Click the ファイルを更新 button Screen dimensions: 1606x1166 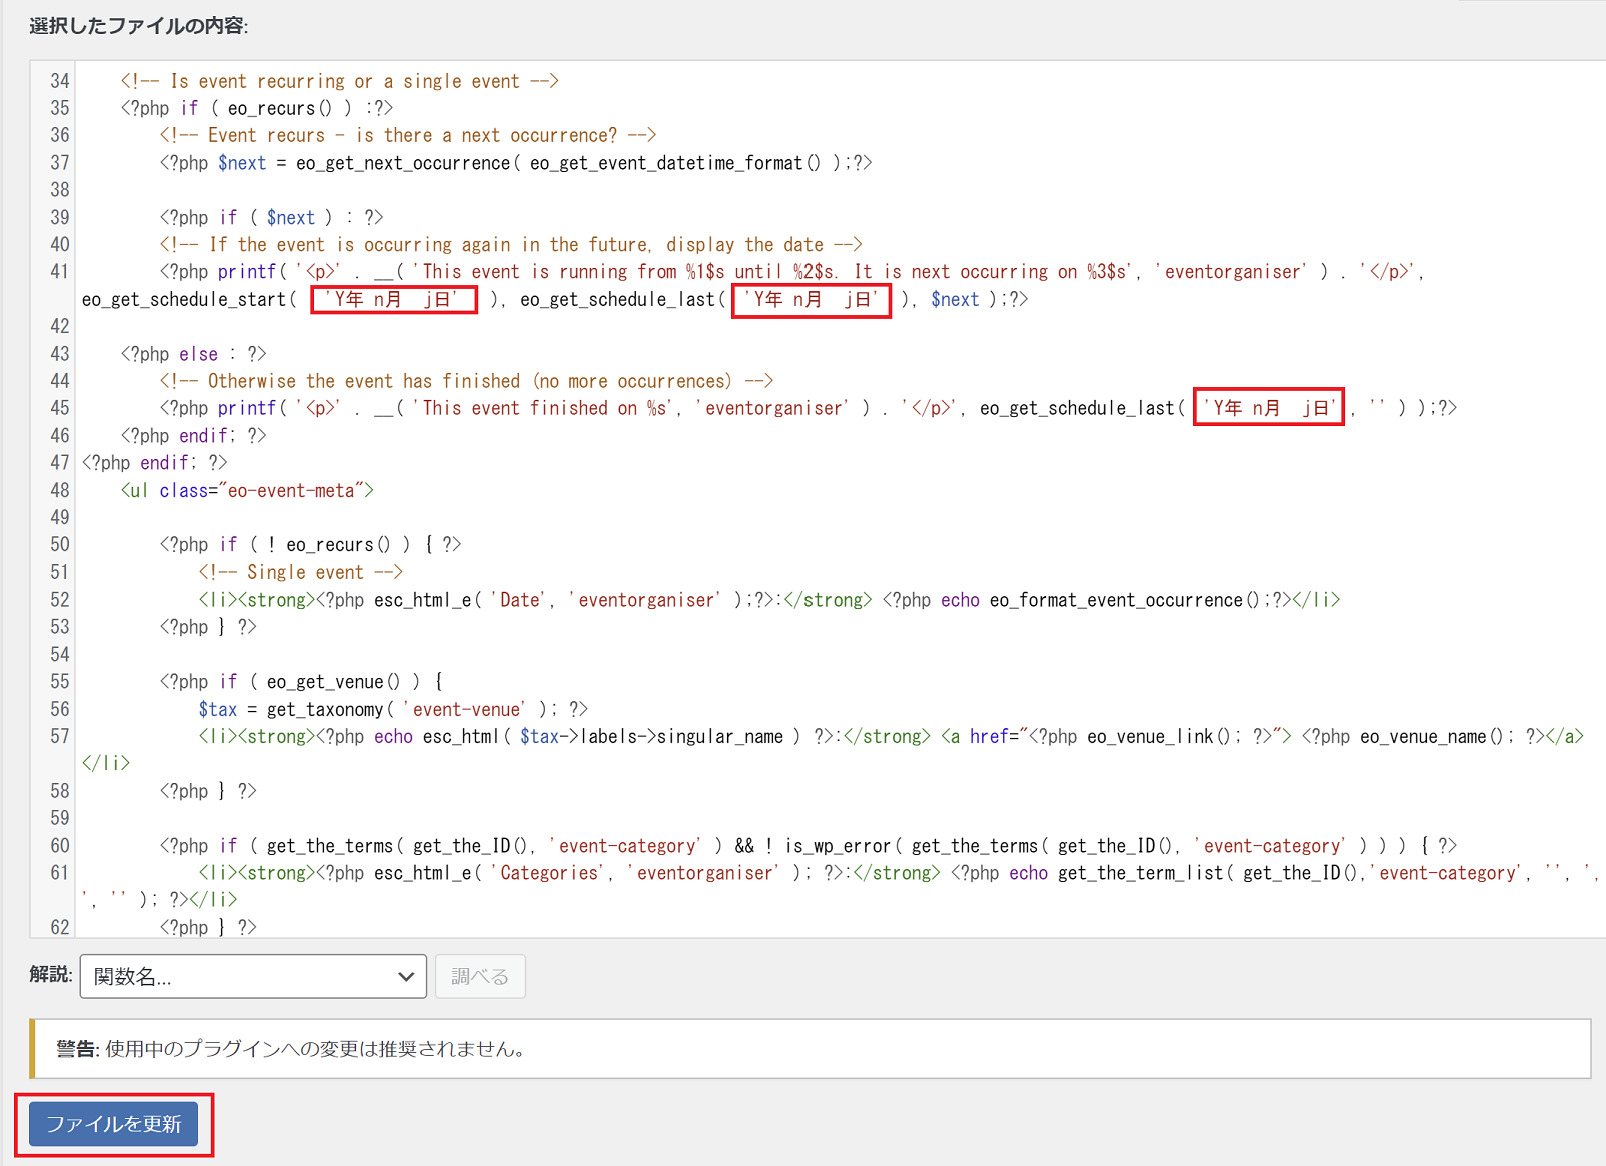coord(113,1124)
